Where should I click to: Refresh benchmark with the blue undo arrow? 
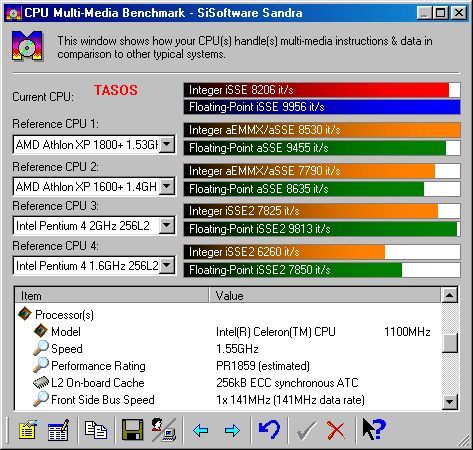(x=269, y=430)
